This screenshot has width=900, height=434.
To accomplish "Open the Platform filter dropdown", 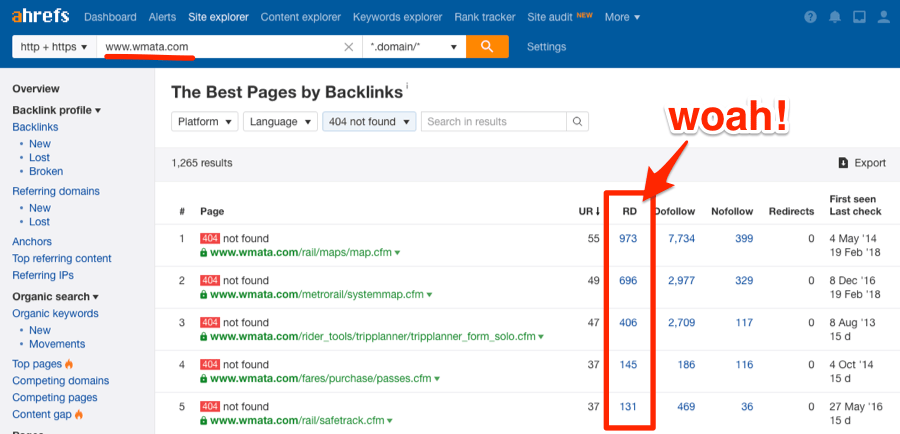I will pos(204,122).
